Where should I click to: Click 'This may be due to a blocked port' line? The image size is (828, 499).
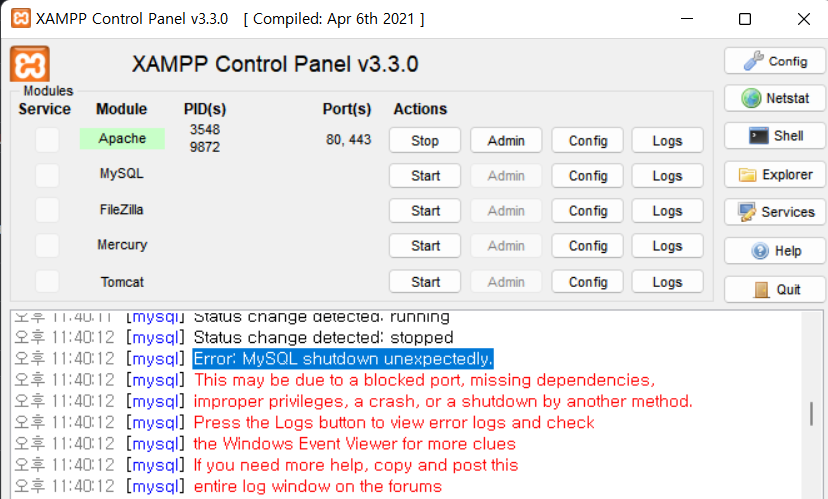[424, 380]
